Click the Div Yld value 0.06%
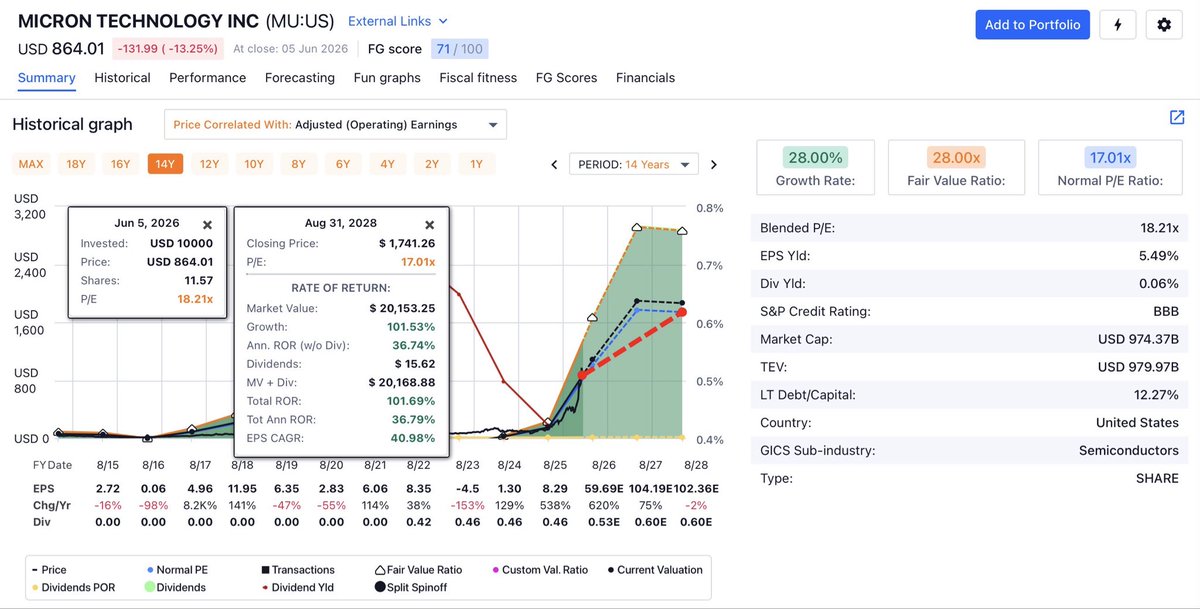Image resolution: width=1200 pixels, height=609 pixels. coord(1160,283)
